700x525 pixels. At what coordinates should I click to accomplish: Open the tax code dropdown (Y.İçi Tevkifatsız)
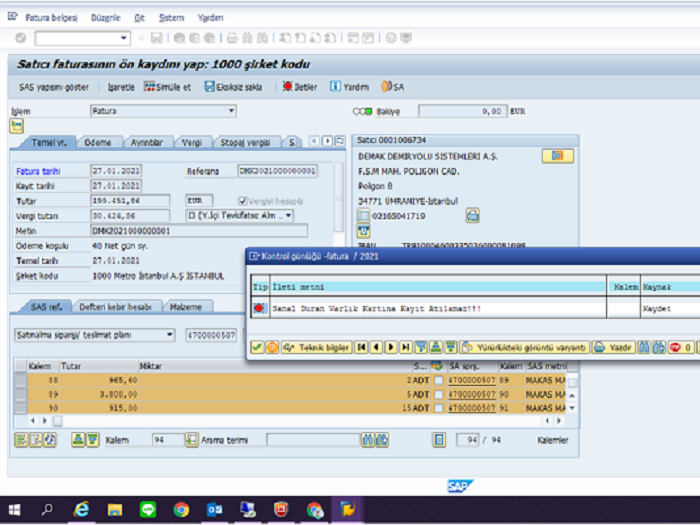coord(289,216)
